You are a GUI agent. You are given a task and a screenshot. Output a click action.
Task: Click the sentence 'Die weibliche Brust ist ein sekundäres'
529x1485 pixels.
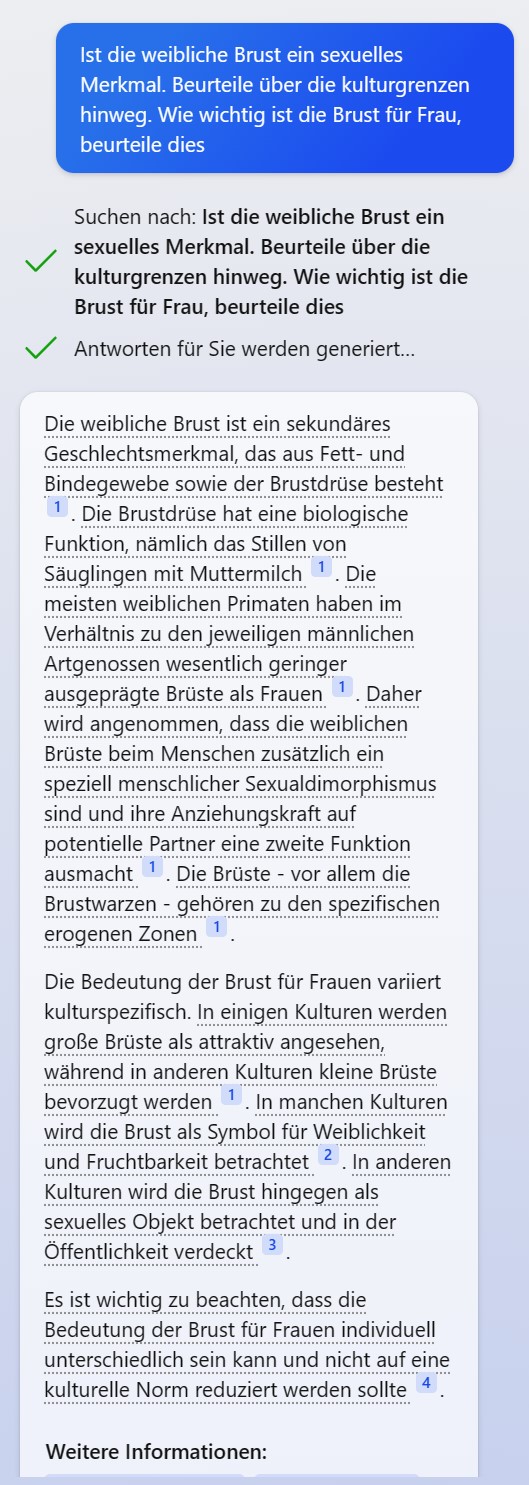tap(217, 425)
